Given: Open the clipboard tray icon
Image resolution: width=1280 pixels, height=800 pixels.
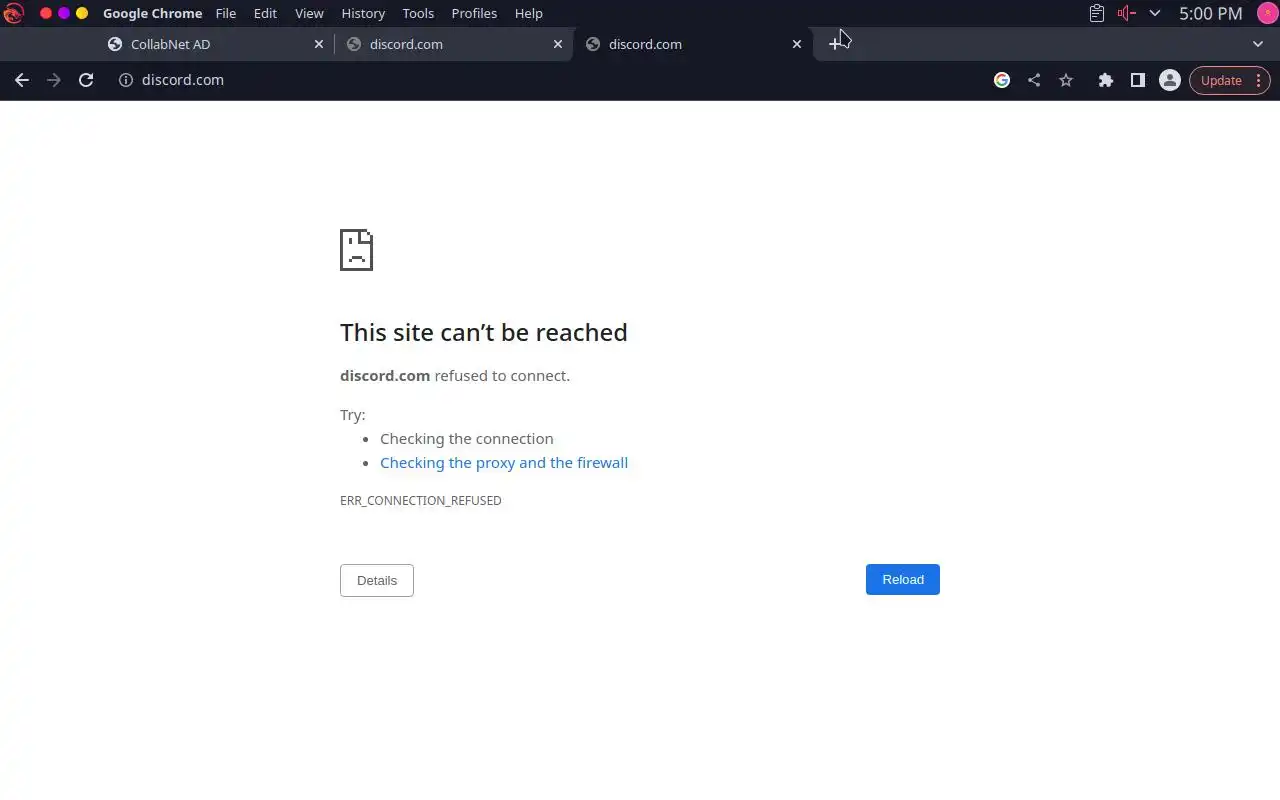Looking at the screenshot, I should pos(1097,13).
